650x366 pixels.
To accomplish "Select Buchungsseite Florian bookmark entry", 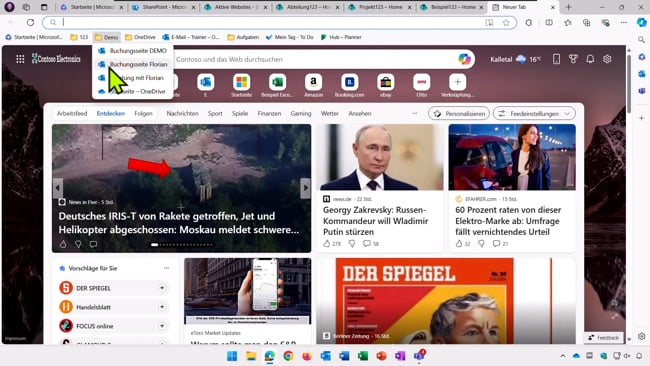I will [133, 64].
